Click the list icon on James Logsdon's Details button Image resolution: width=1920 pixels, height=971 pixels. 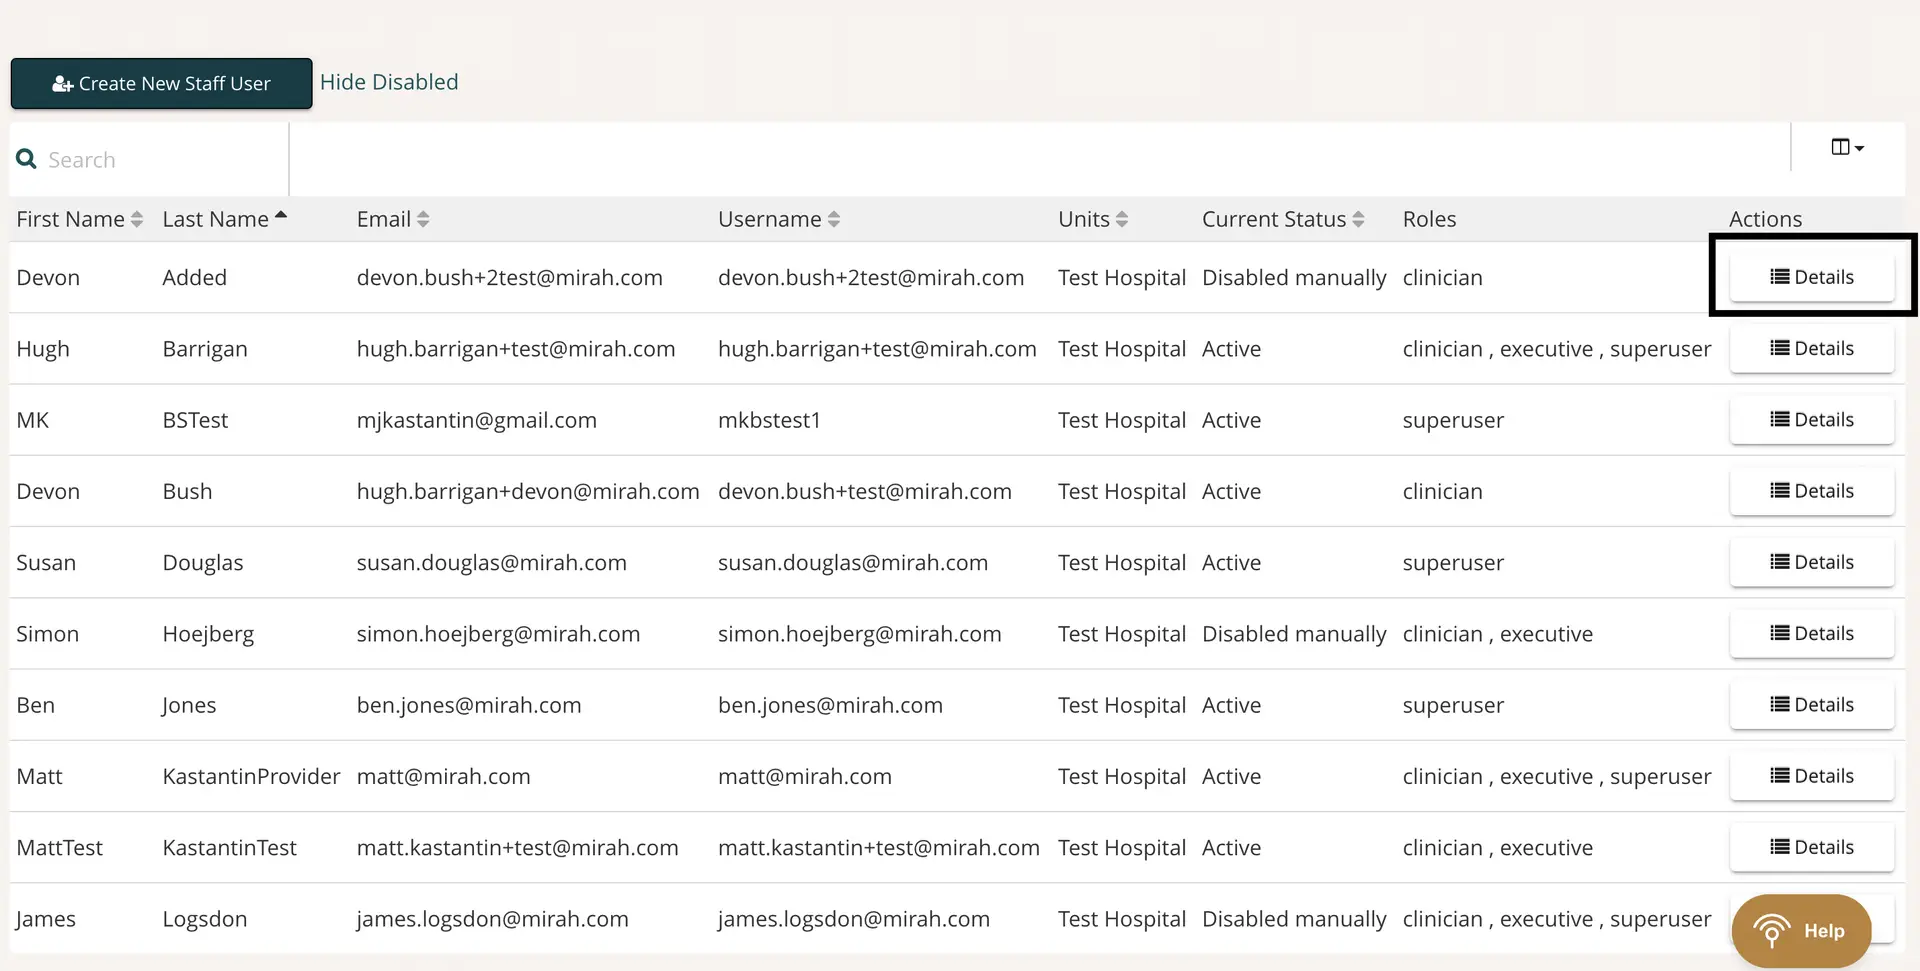click(x=1778, y=918)
